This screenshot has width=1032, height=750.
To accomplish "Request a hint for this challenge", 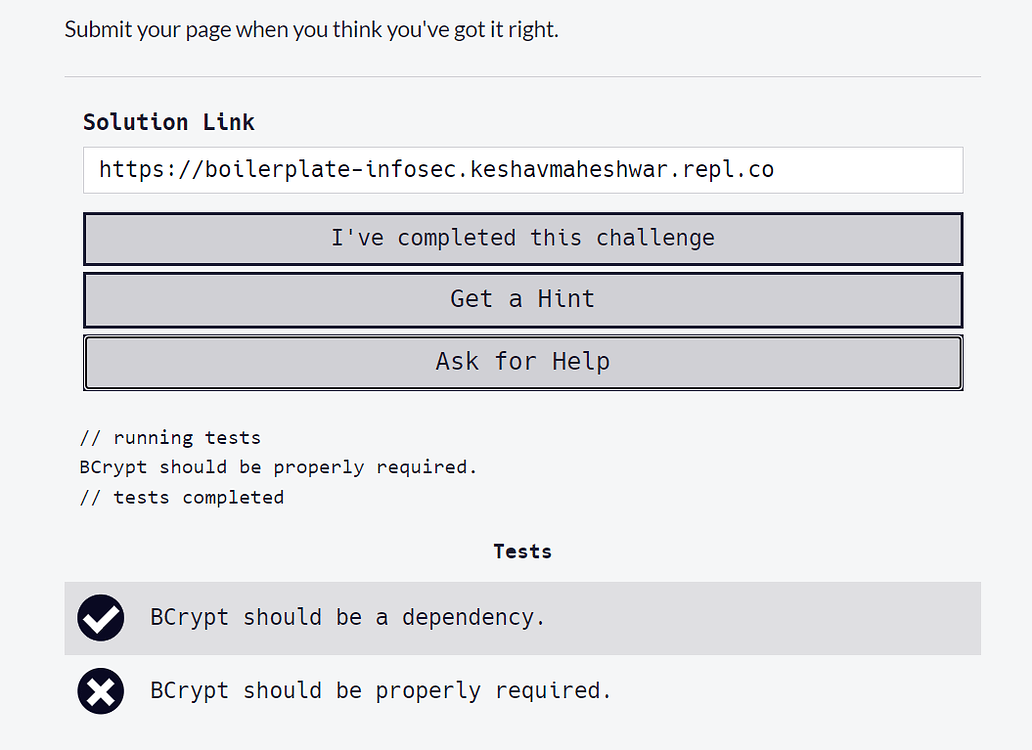I will [522, 299].
